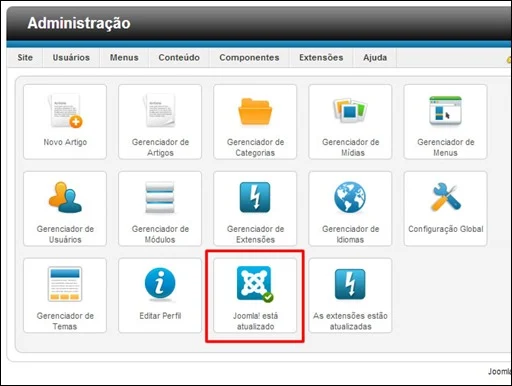Image resolution: width=512 pixels, height=386 pixels.
Task: Open the Componentes menu
Action: click(249, 57)
